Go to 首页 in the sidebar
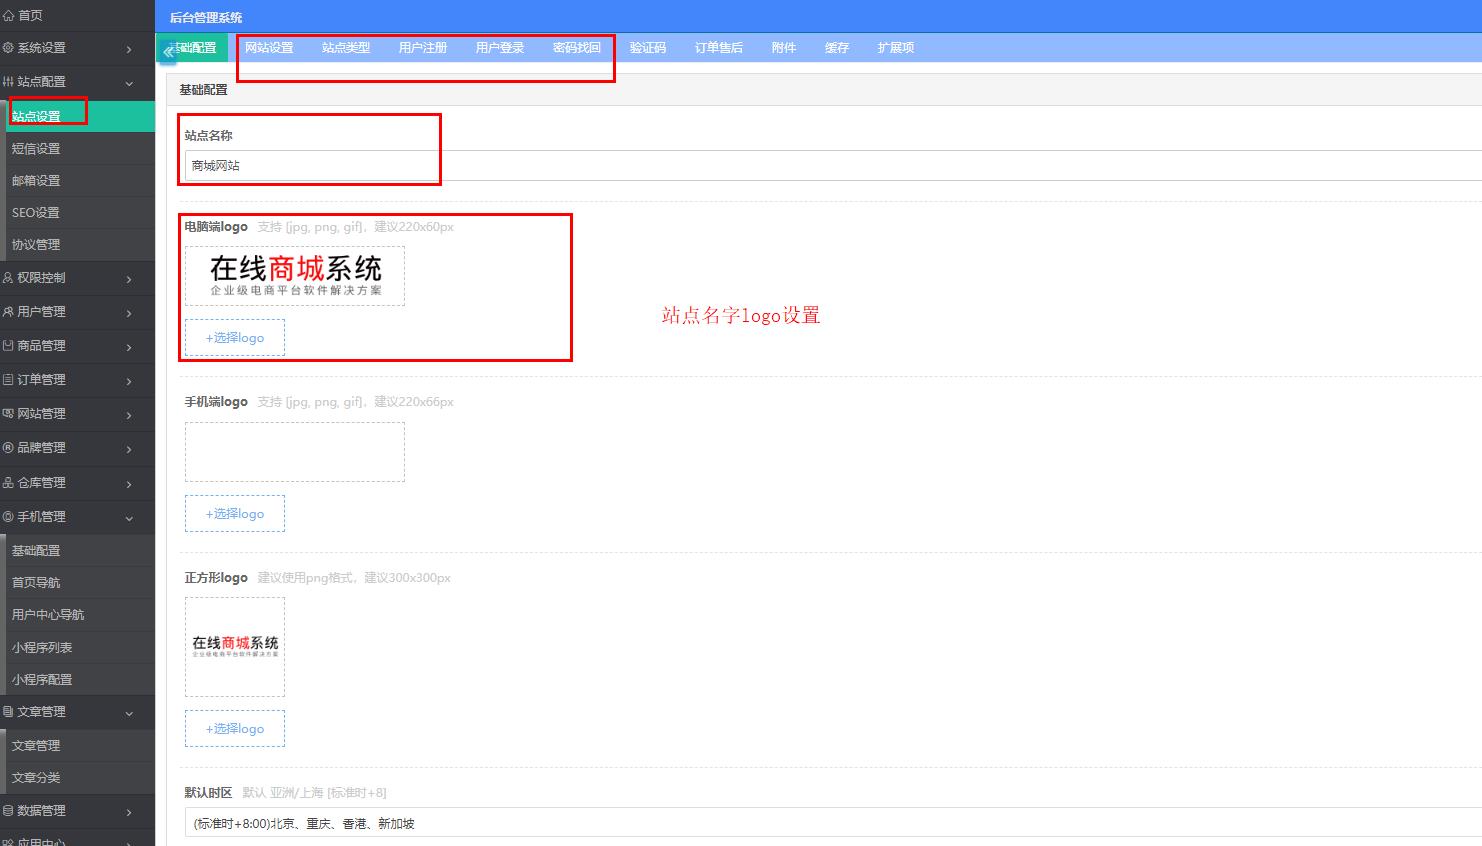 [78, 16]
